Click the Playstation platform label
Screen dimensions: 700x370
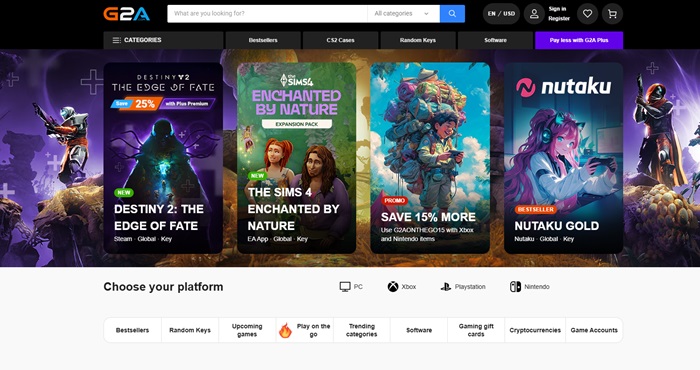click(x=470, y=287)
